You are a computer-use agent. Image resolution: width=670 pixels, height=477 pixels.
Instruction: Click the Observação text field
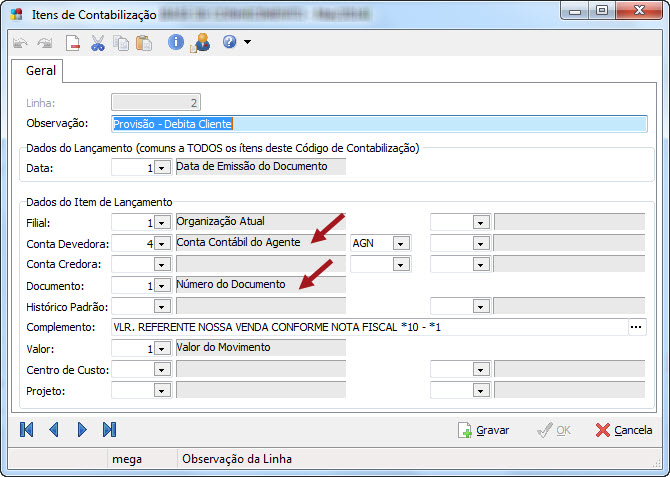[x=380, y=124]
